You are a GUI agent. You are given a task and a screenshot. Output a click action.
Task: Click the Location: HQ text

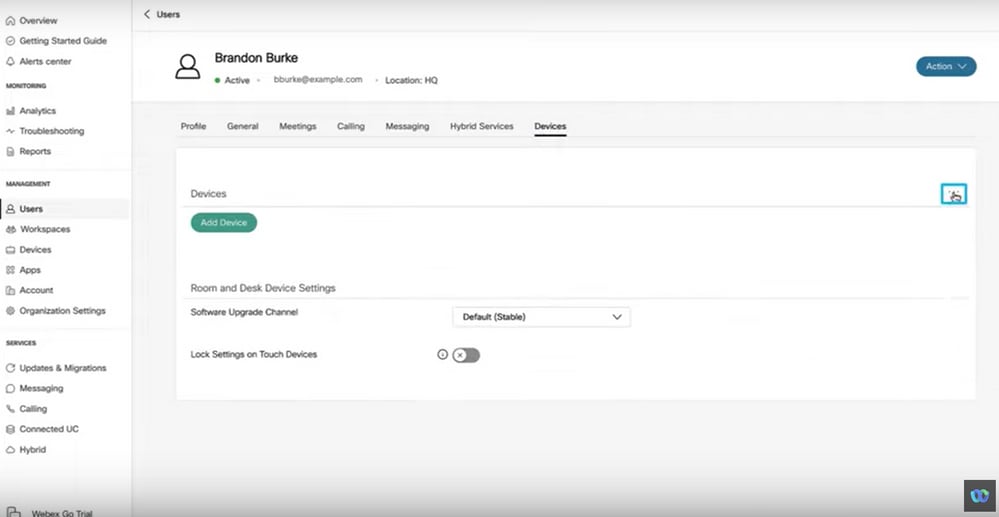(412, 81)
